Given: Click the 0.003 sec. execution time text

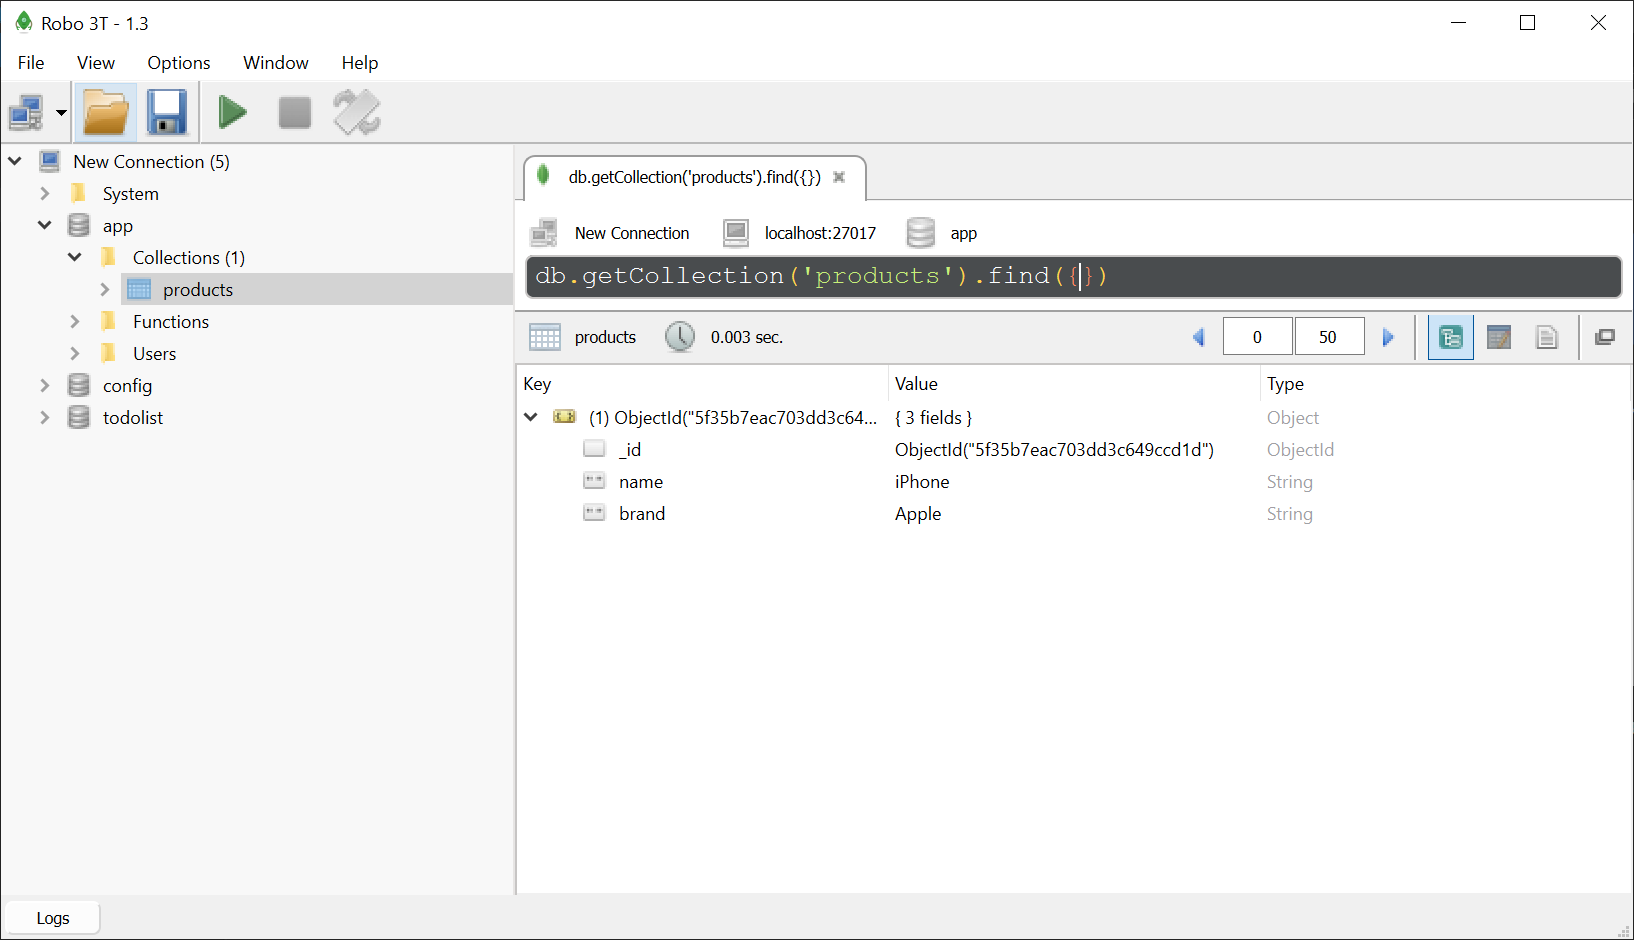Looking at the screenshot, I should pyautogui.click(x=747, y=337).
